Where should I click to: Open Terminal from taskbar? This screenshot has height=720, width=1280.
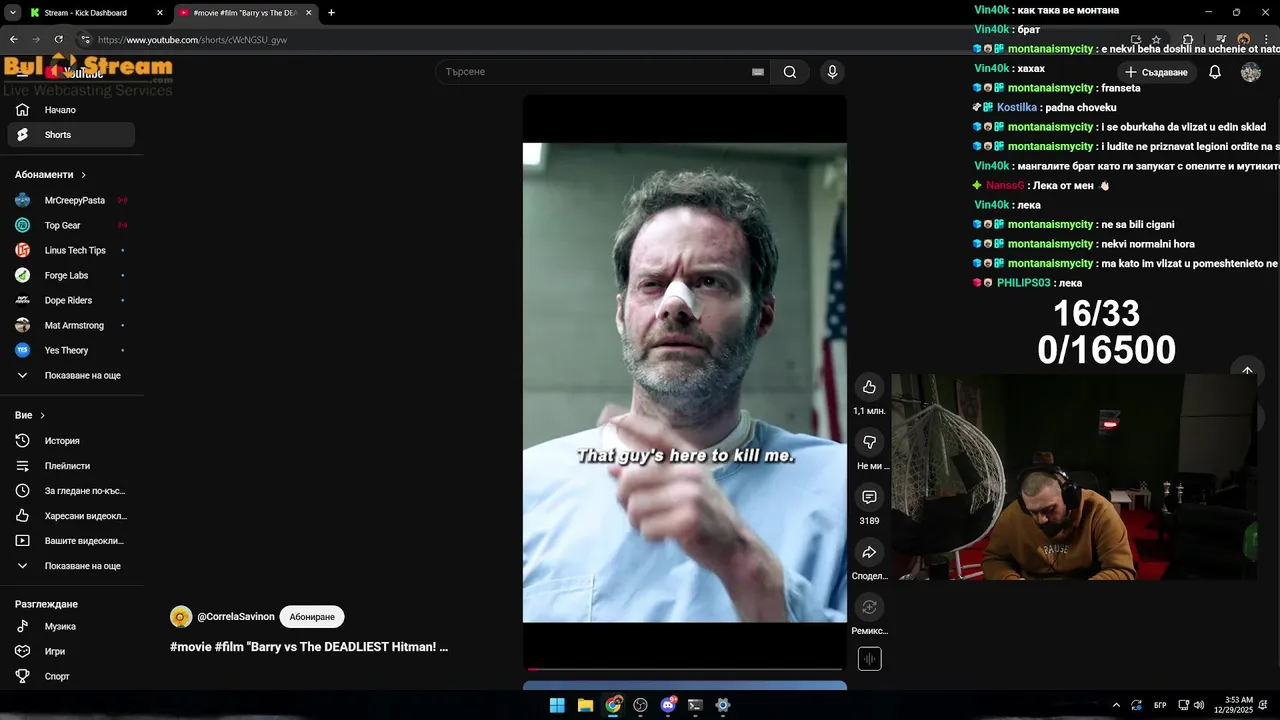pos(695,705)
